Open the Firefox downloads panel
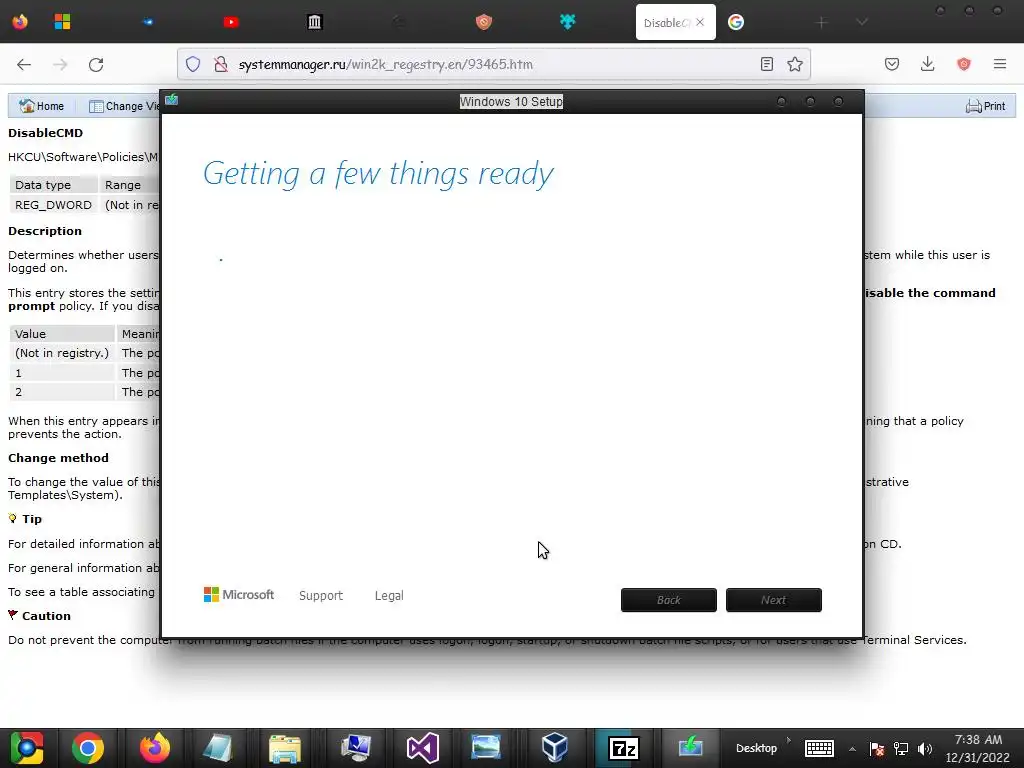 (927, 64)
